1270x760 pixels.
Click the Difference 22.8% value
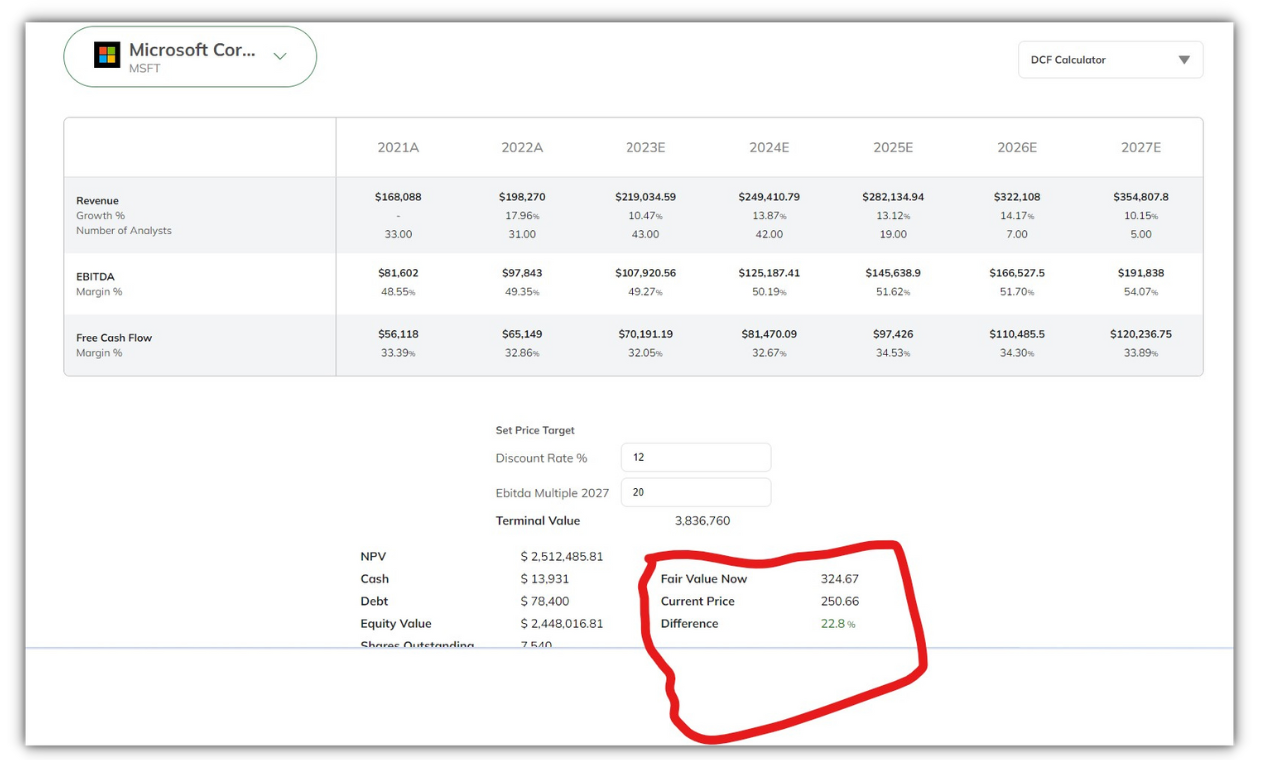click(838, 623)
